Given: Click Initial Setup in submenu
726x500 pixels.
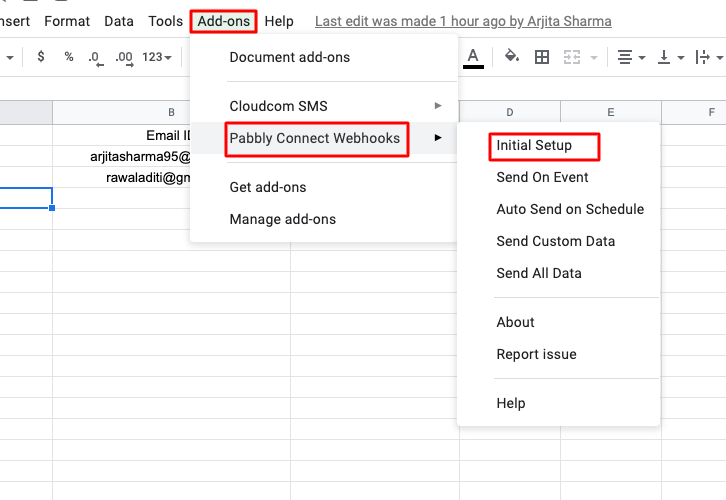Looking at the screenshot, I should click(x=558, y=145).
